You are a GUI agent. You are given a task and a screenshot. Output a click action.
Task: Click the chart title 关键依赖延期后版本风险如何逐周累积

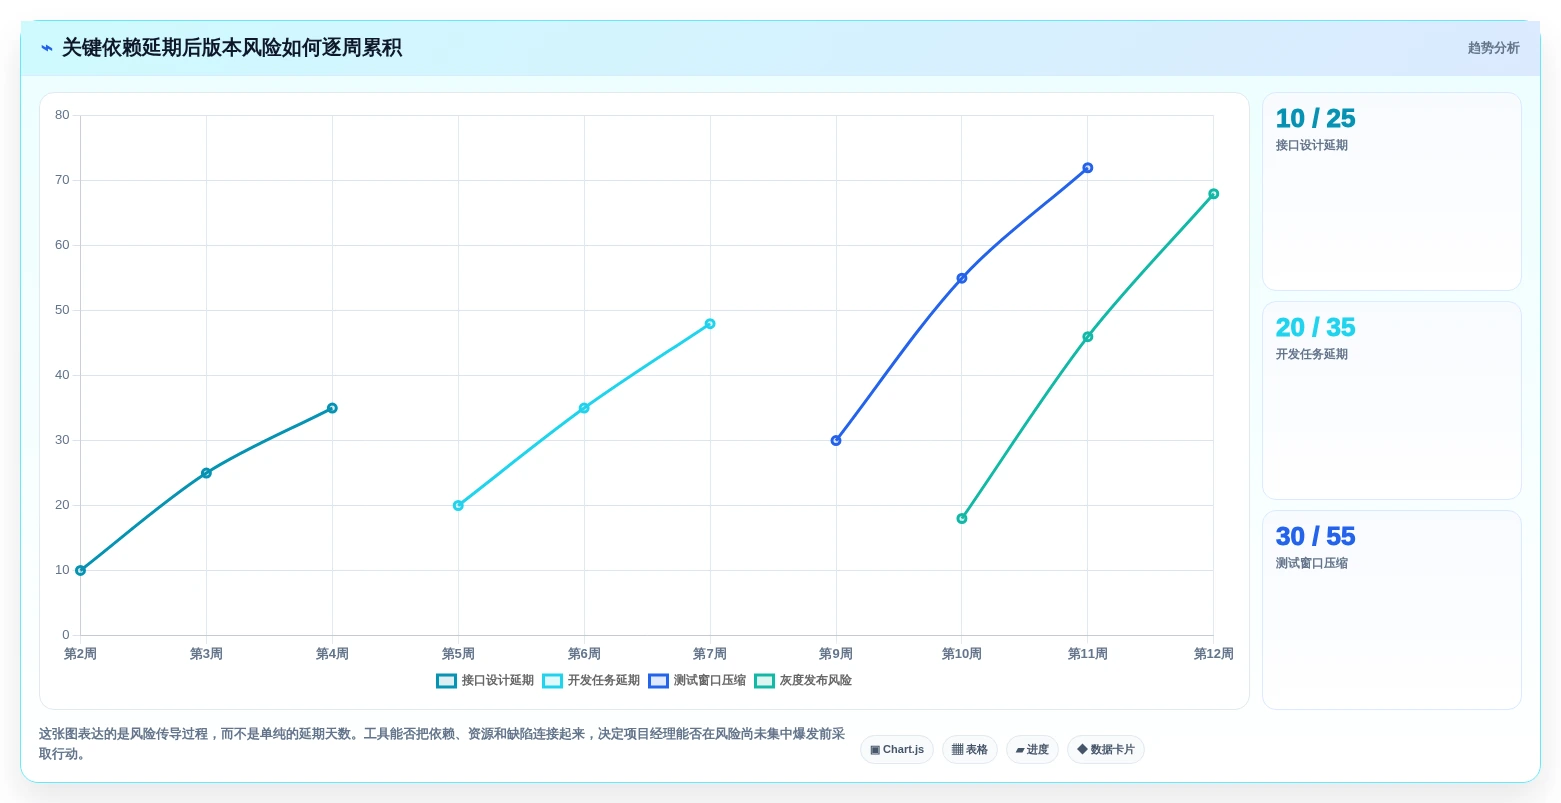tap(232, 48)
